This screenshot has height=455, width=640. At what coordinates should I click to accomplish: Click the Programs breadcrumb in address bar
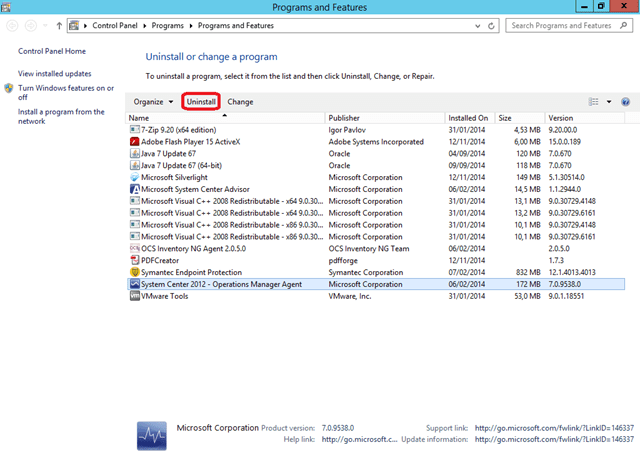[x=167, y=25]
